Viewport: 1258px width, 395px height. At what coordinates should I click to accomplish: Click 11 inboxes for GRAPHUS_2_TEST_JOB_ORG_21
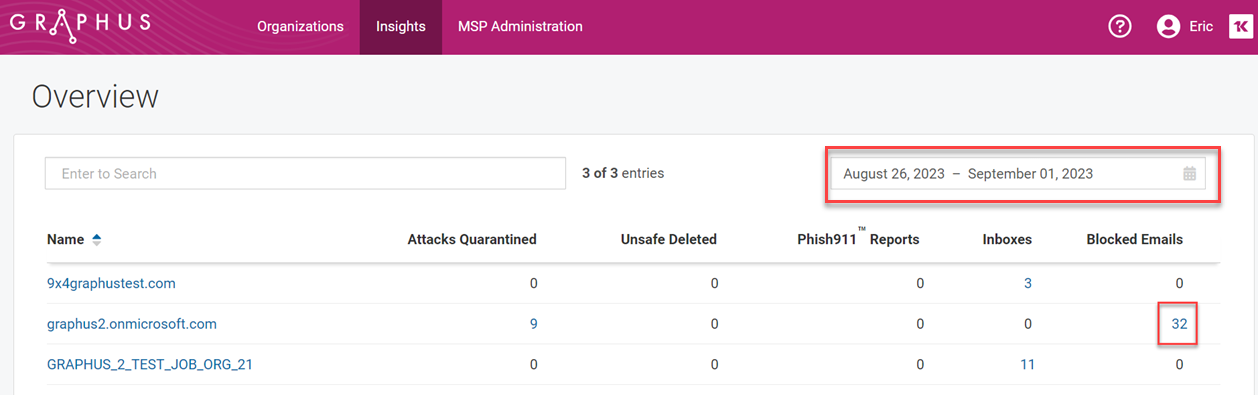click(x=1027, y=365)
